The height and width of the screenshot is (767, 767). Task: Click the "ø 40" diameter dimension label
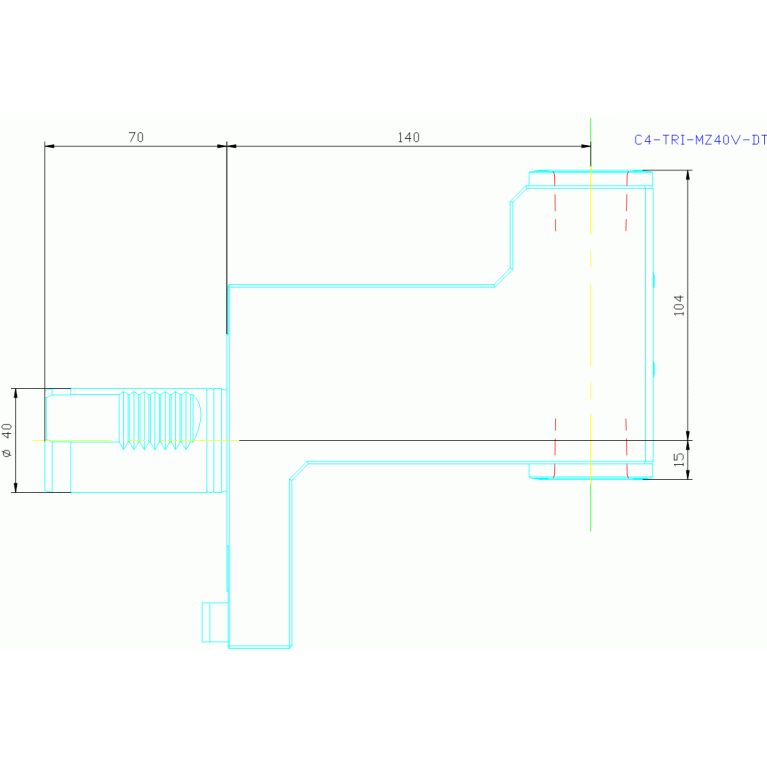point(8,440)
